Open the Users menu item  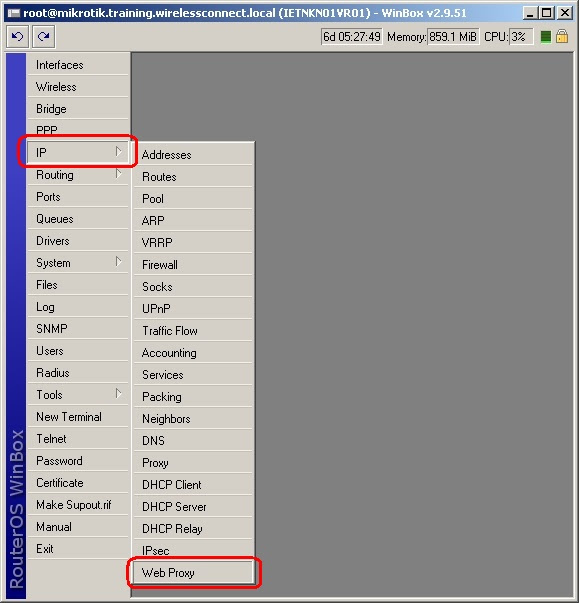pyautogui.click(x=78, y=351)
